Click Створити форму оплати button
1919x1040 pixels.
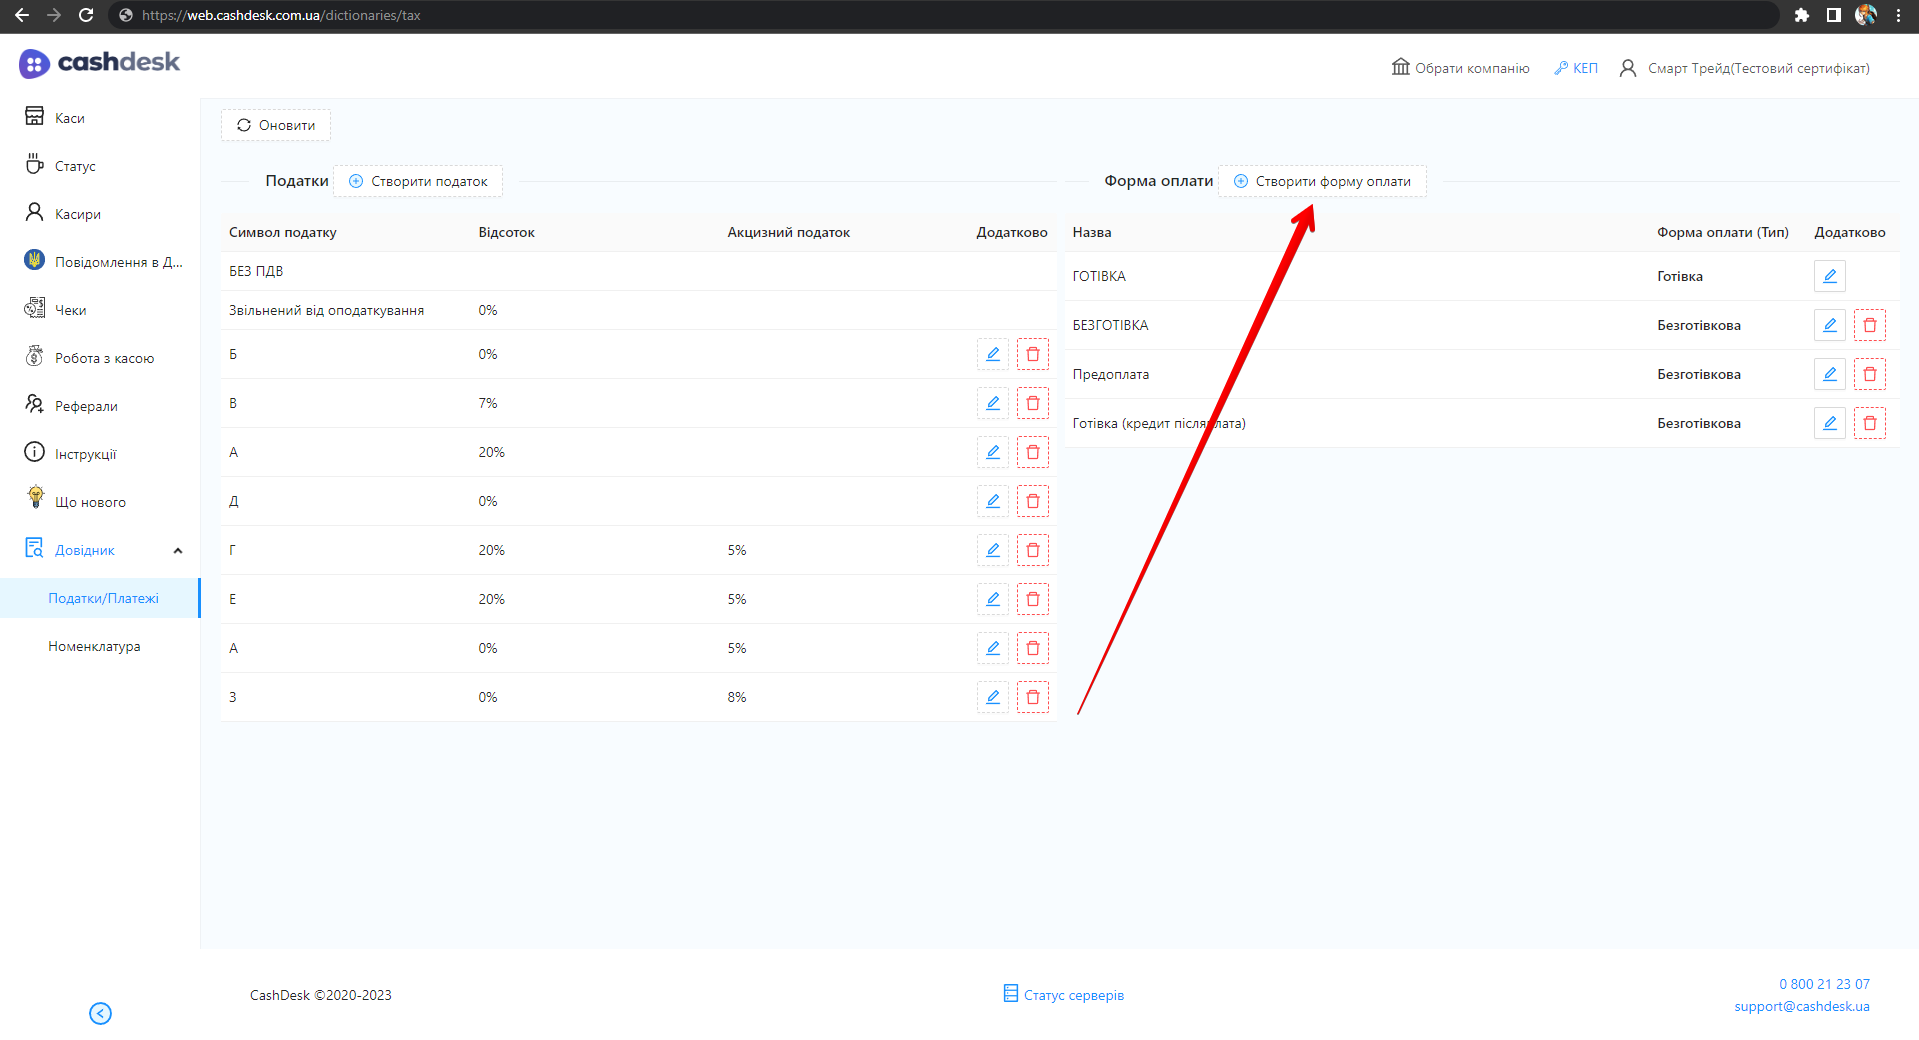coord(1322,181)
